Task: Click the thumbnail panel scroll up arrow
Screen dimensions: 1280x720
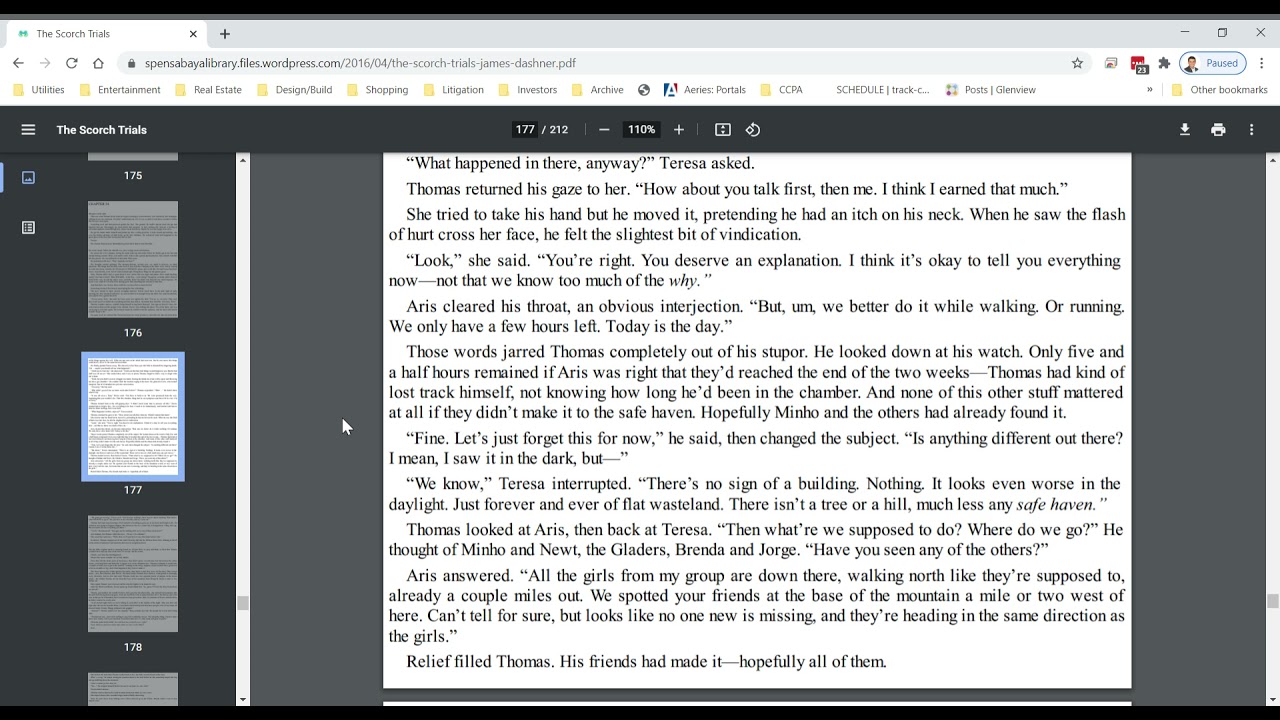Action: tap(242, 159)
